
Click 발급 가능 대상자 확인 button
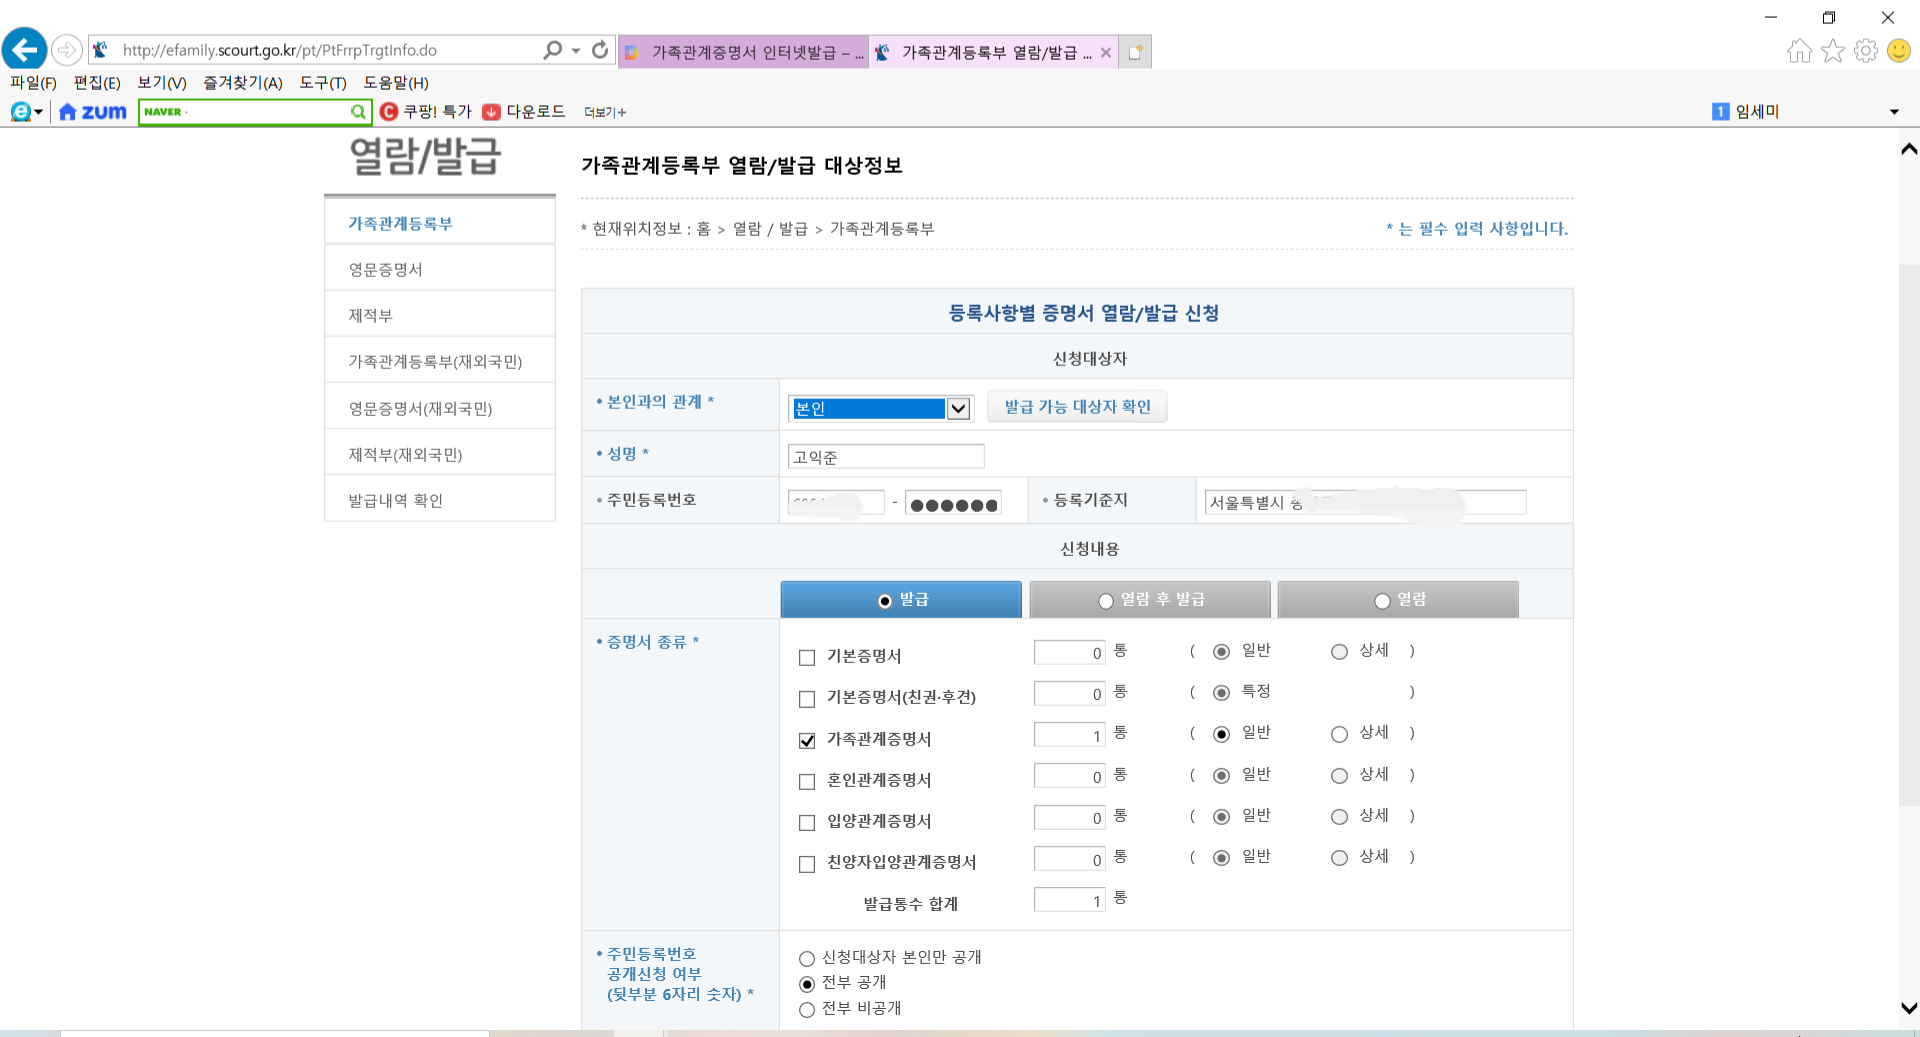[1077, 407]
